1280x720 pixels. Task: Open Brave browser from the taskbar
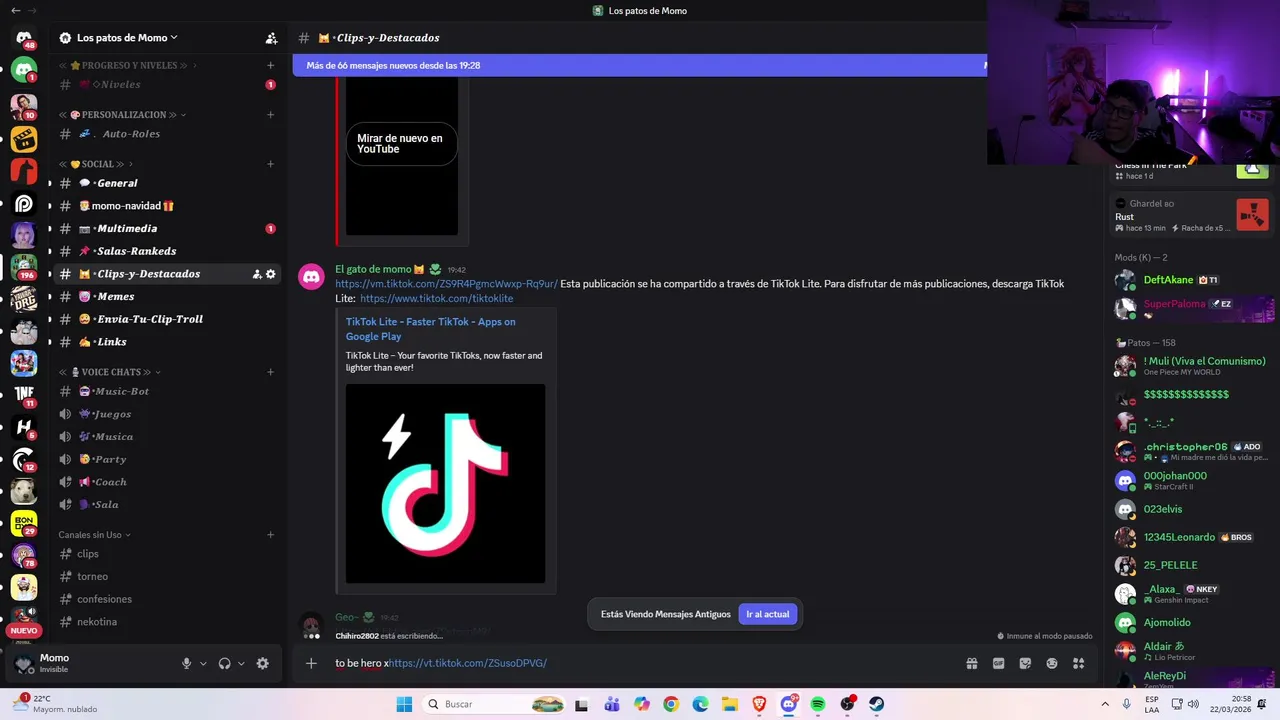(760, 704)
